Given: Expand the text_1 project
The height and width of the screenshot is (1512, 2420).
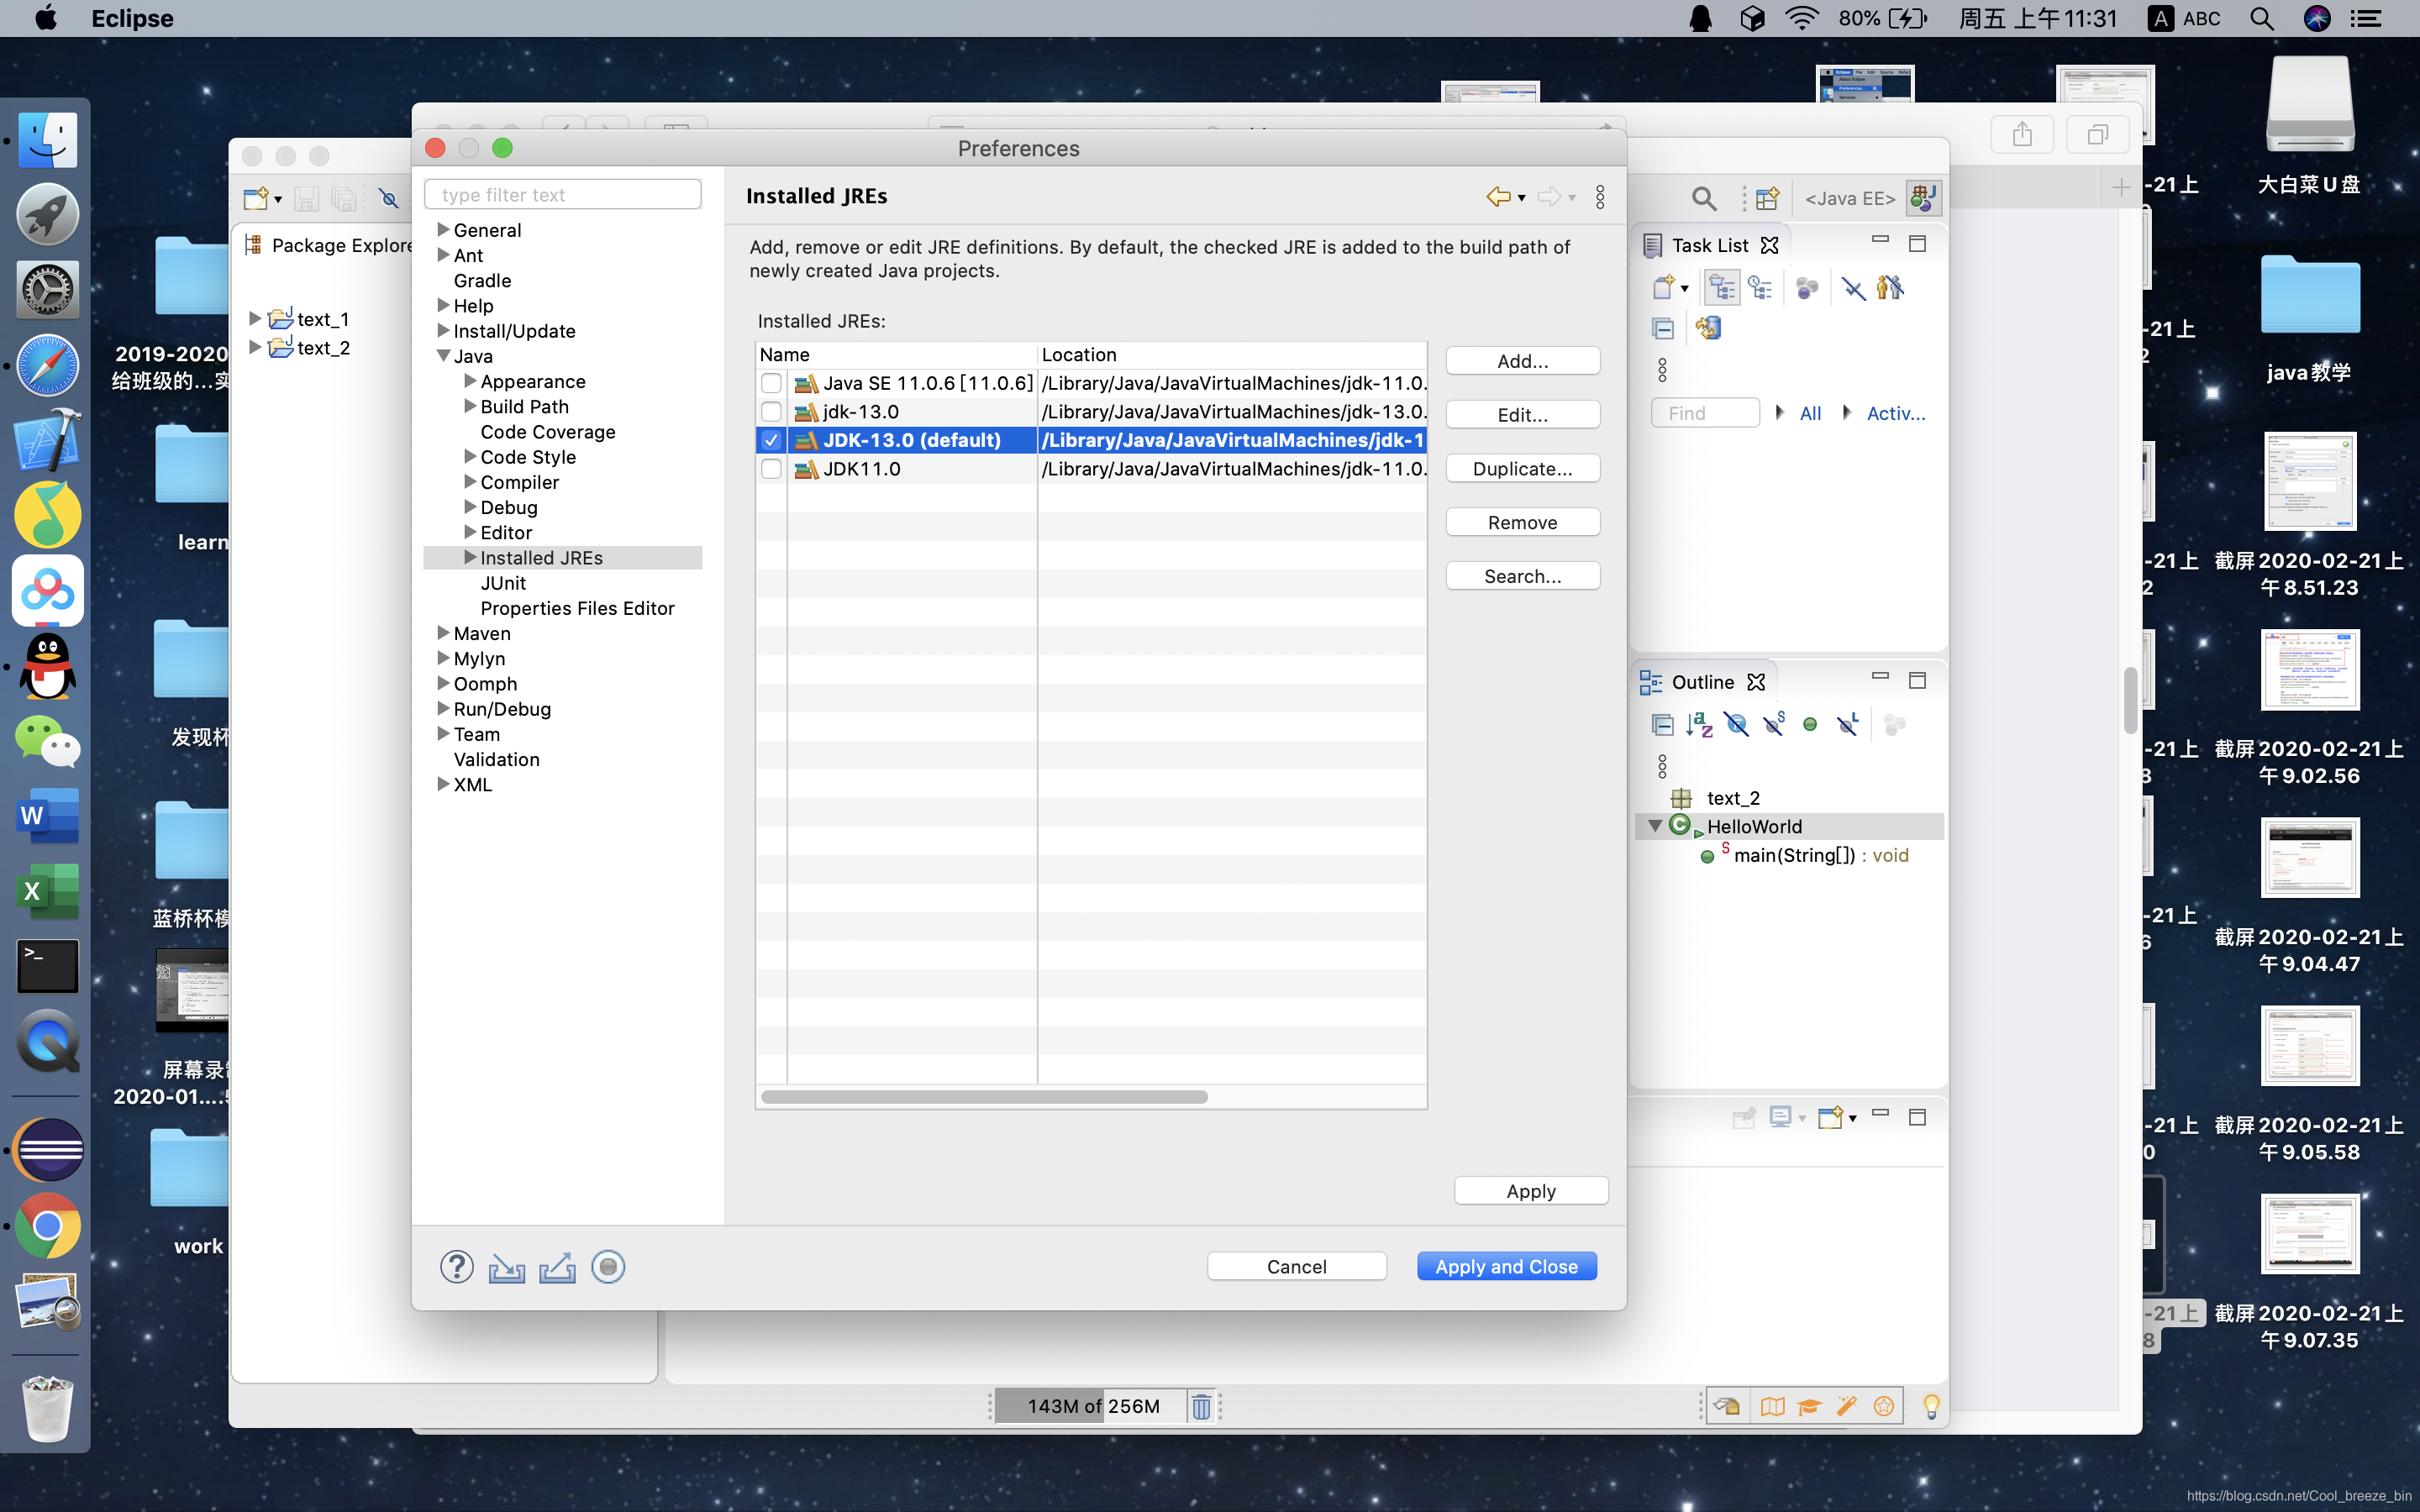Looking at the screenshot, I should click(255, 319).
